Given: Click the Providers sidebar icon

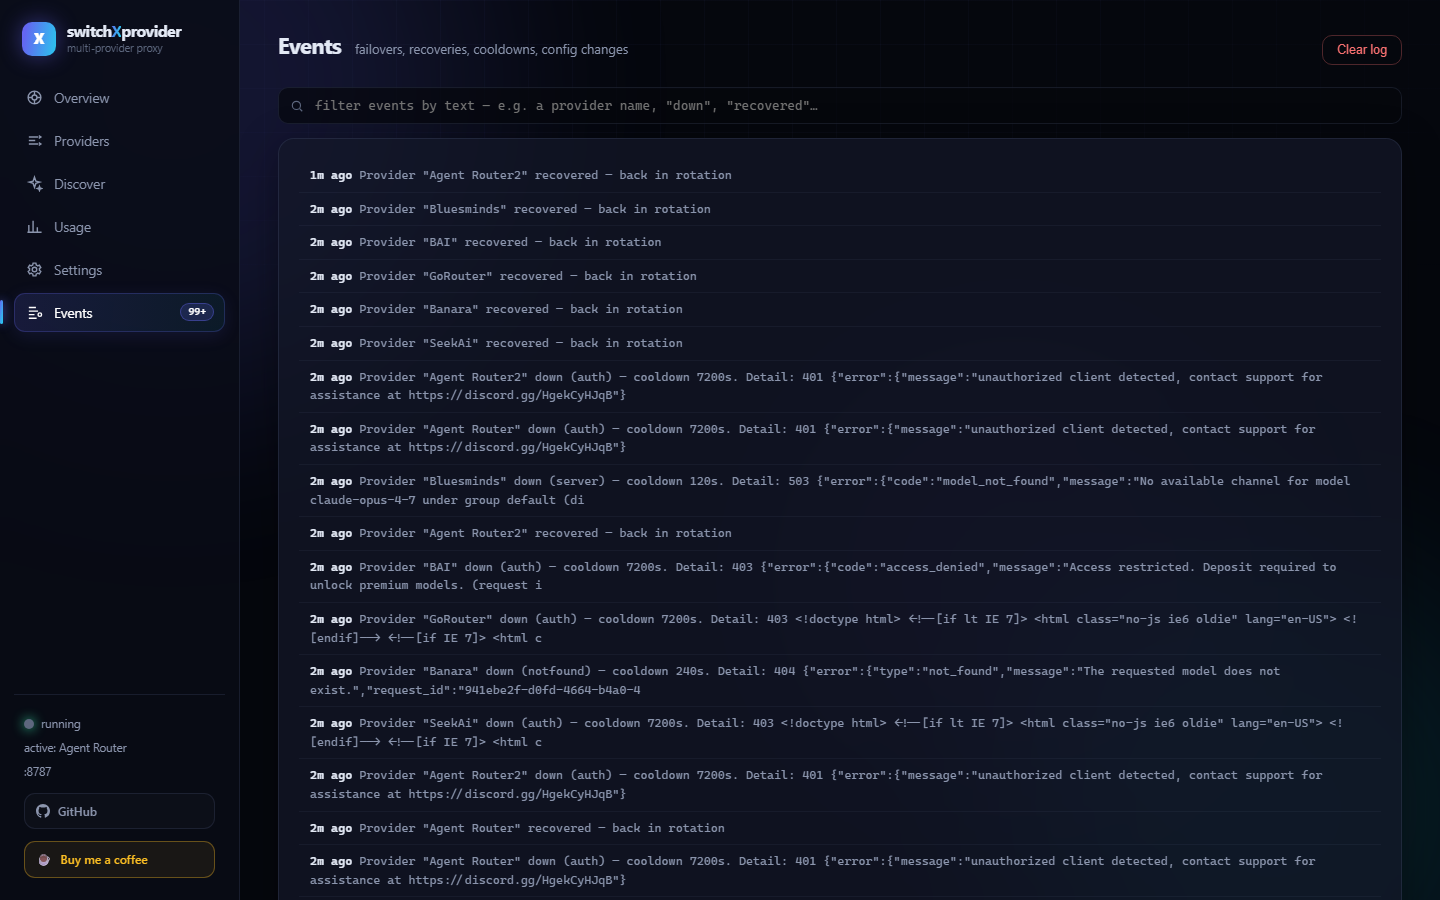Looking at the screenshot, I should (x=35, y=141).
